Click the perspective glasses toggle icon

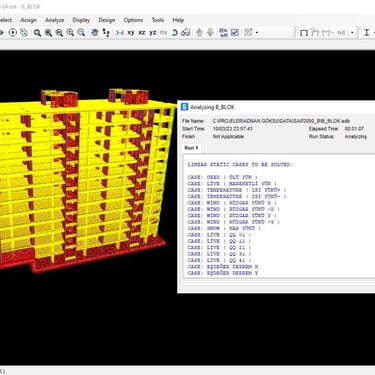tap(185, 32)
